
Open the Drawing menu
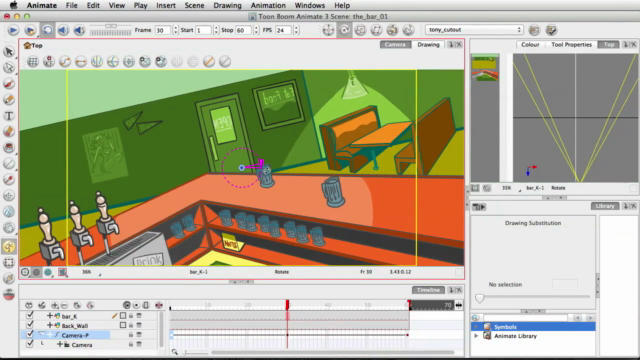[x=227, y=5]
